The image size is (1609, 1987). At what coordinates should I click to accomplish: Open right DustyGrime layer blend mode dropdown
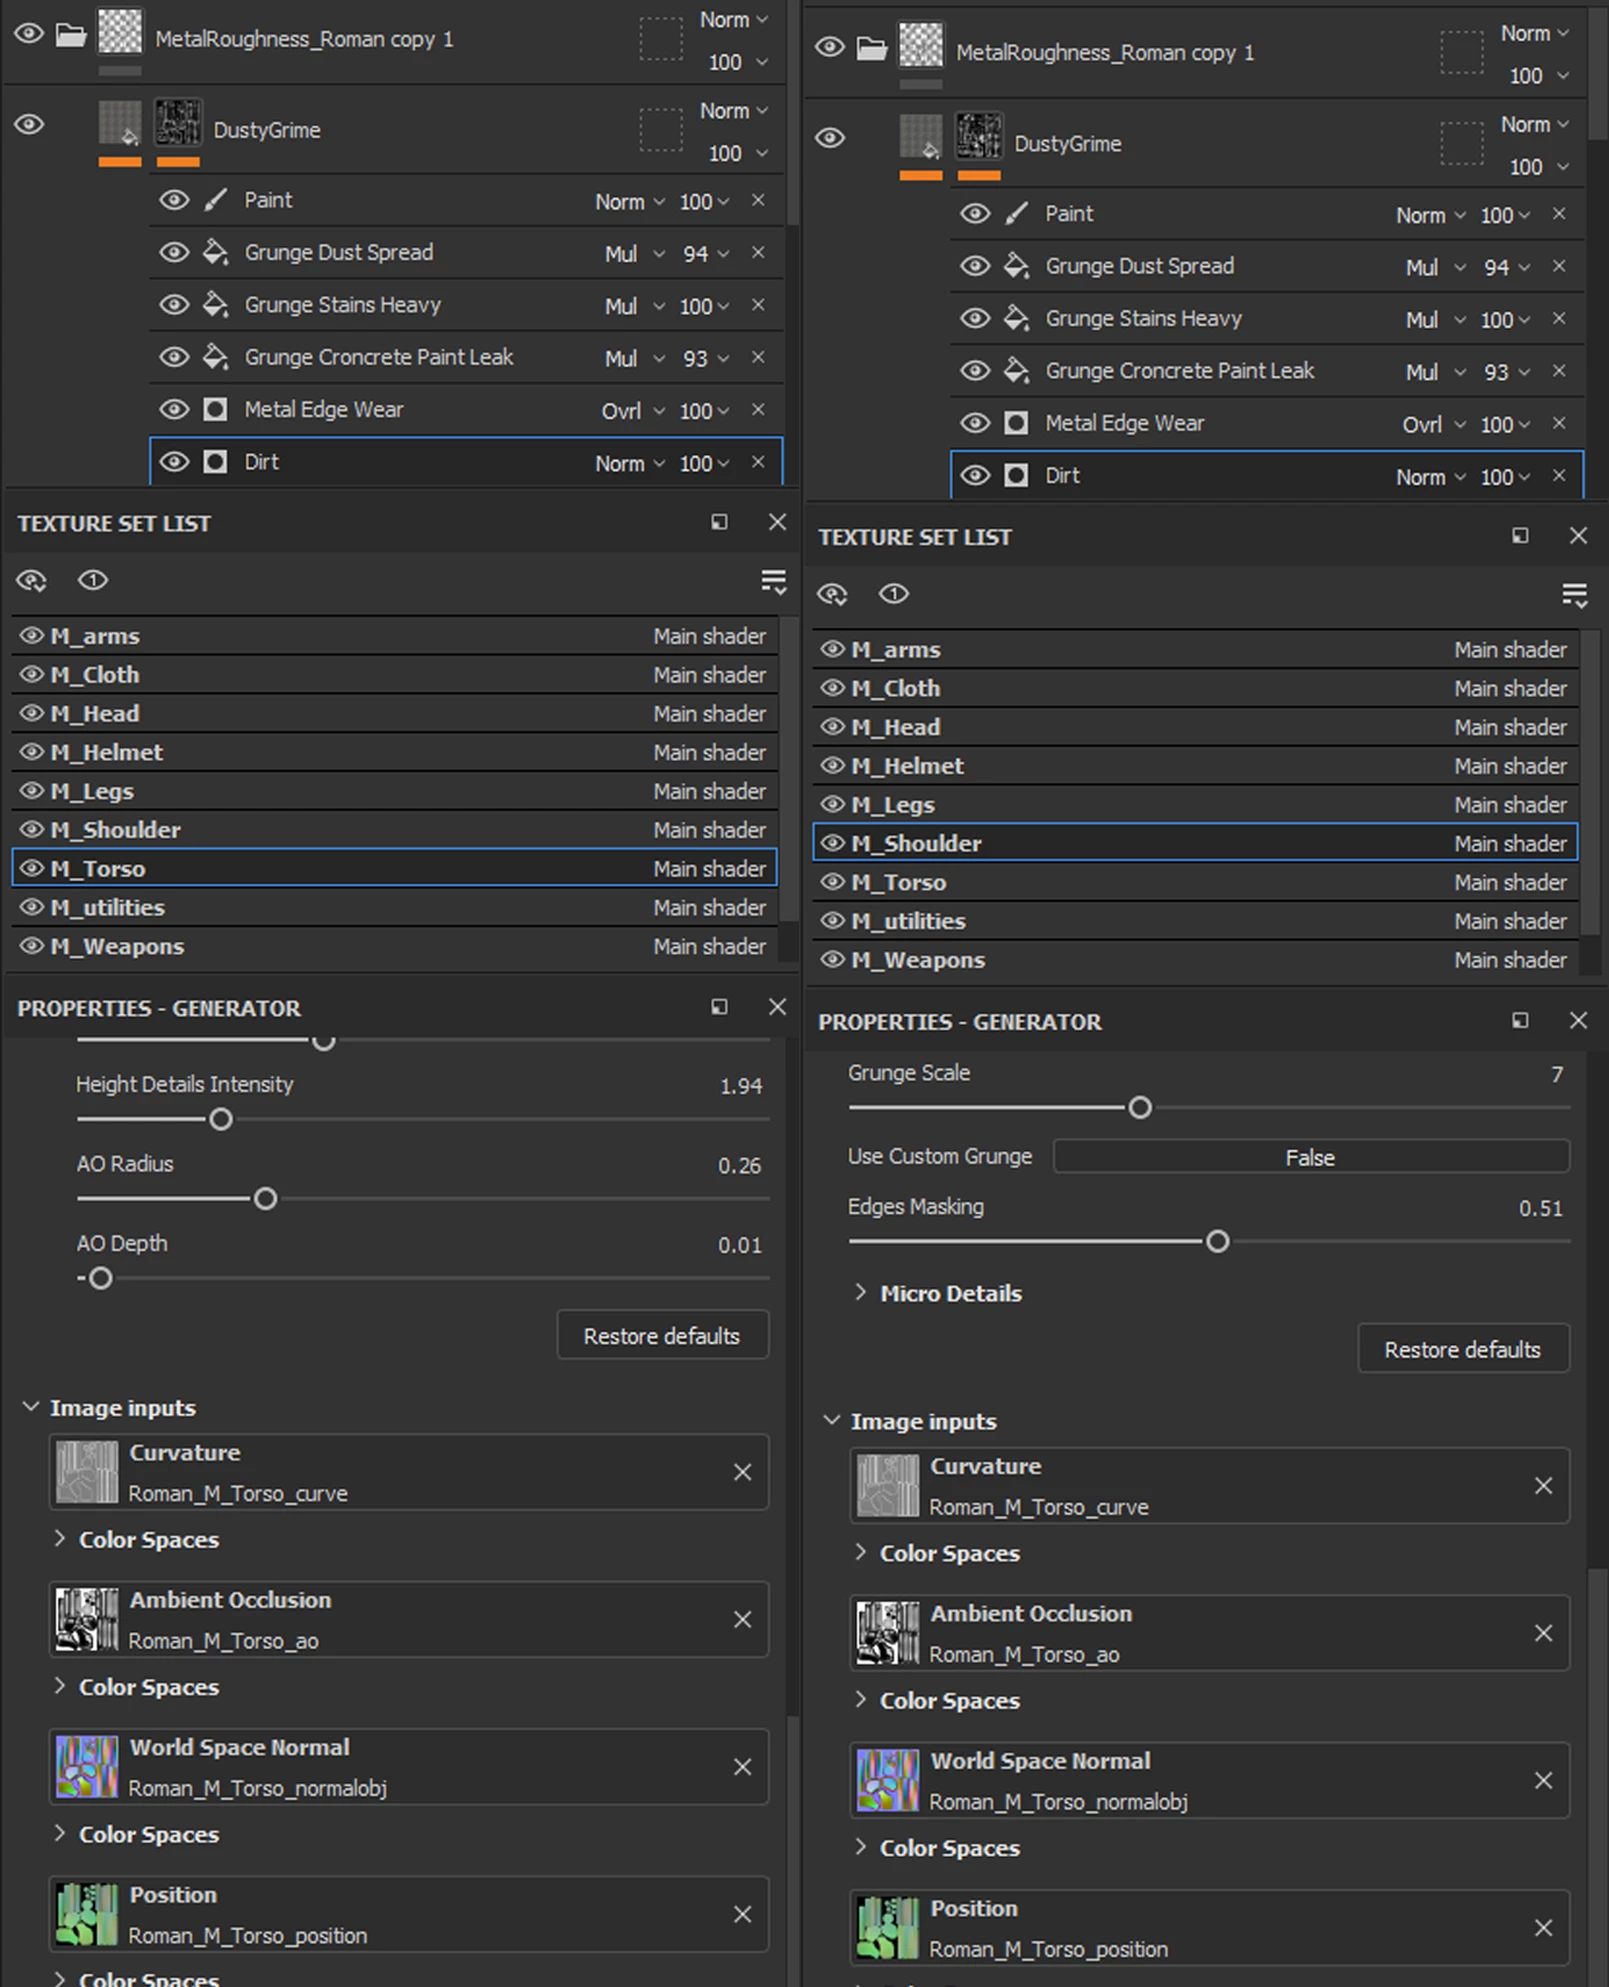[x=1534, y=124]
